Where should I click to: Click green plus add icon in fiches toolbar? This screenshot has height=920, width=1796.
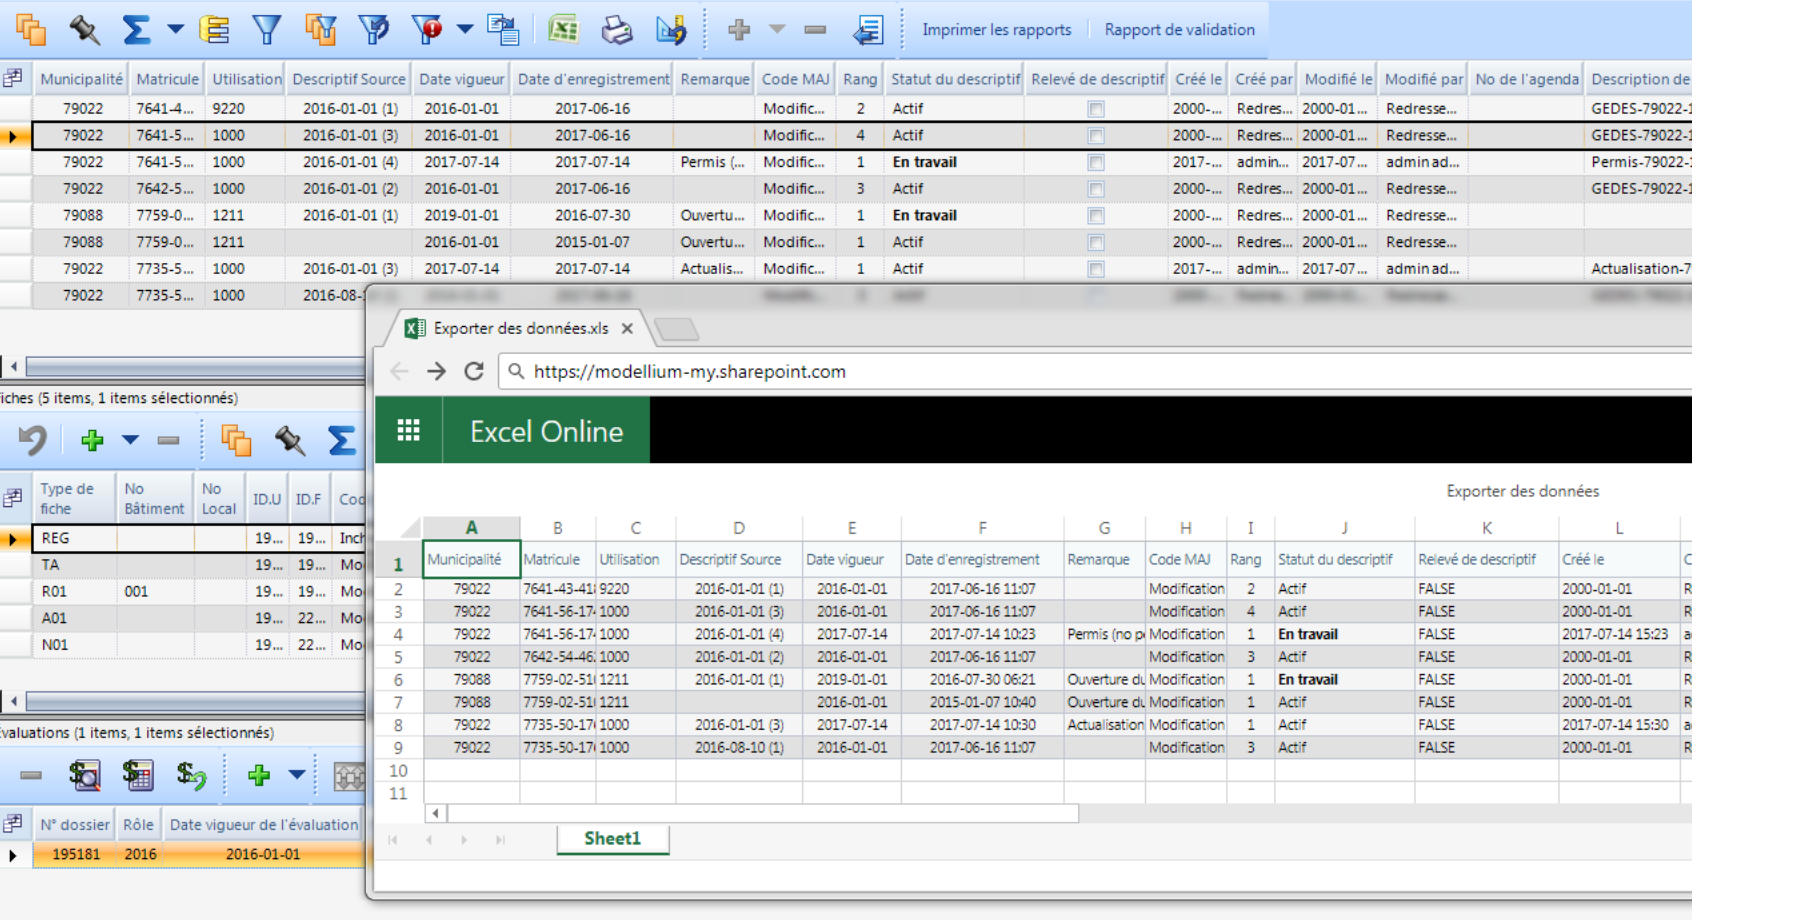pyautogui.click(x=92, y=440)
